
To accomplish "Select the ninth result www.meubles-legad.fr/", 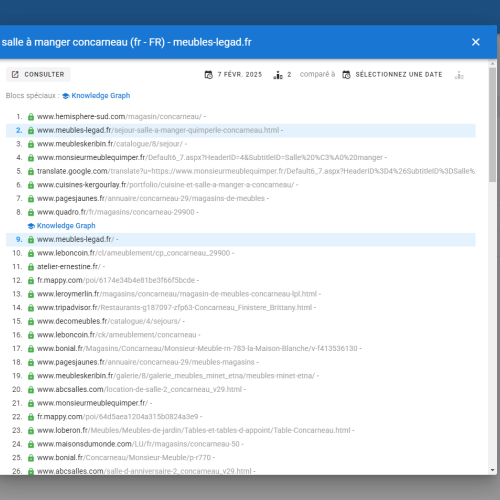I will tap(241, 239).
